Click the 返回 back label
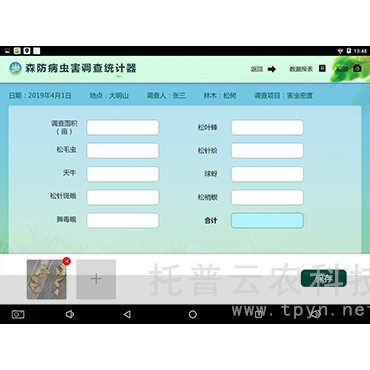The height and width of the screenshot is (370, 370). (x=257, y=69)
